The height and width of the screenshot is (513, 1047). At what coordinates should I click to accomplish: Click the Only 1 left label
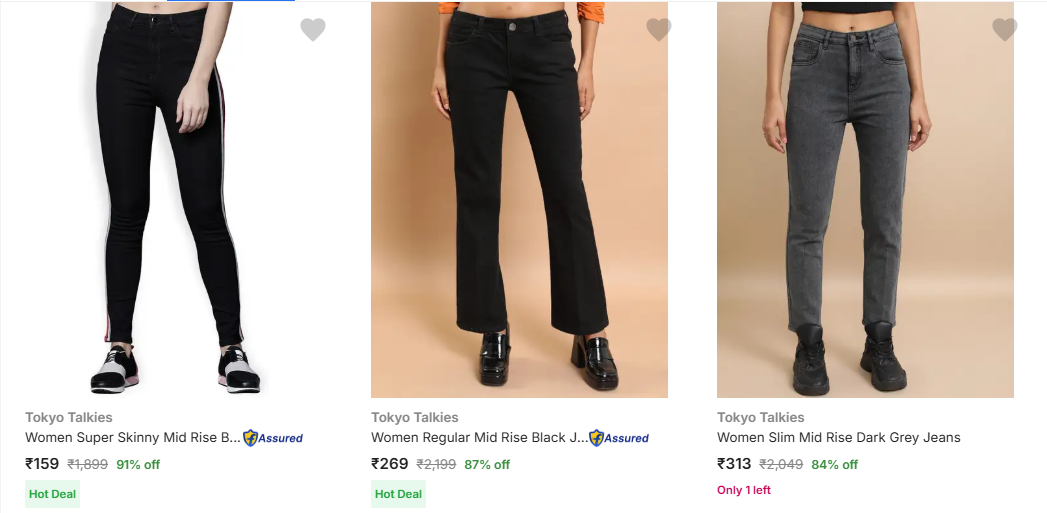coord(744,490)
